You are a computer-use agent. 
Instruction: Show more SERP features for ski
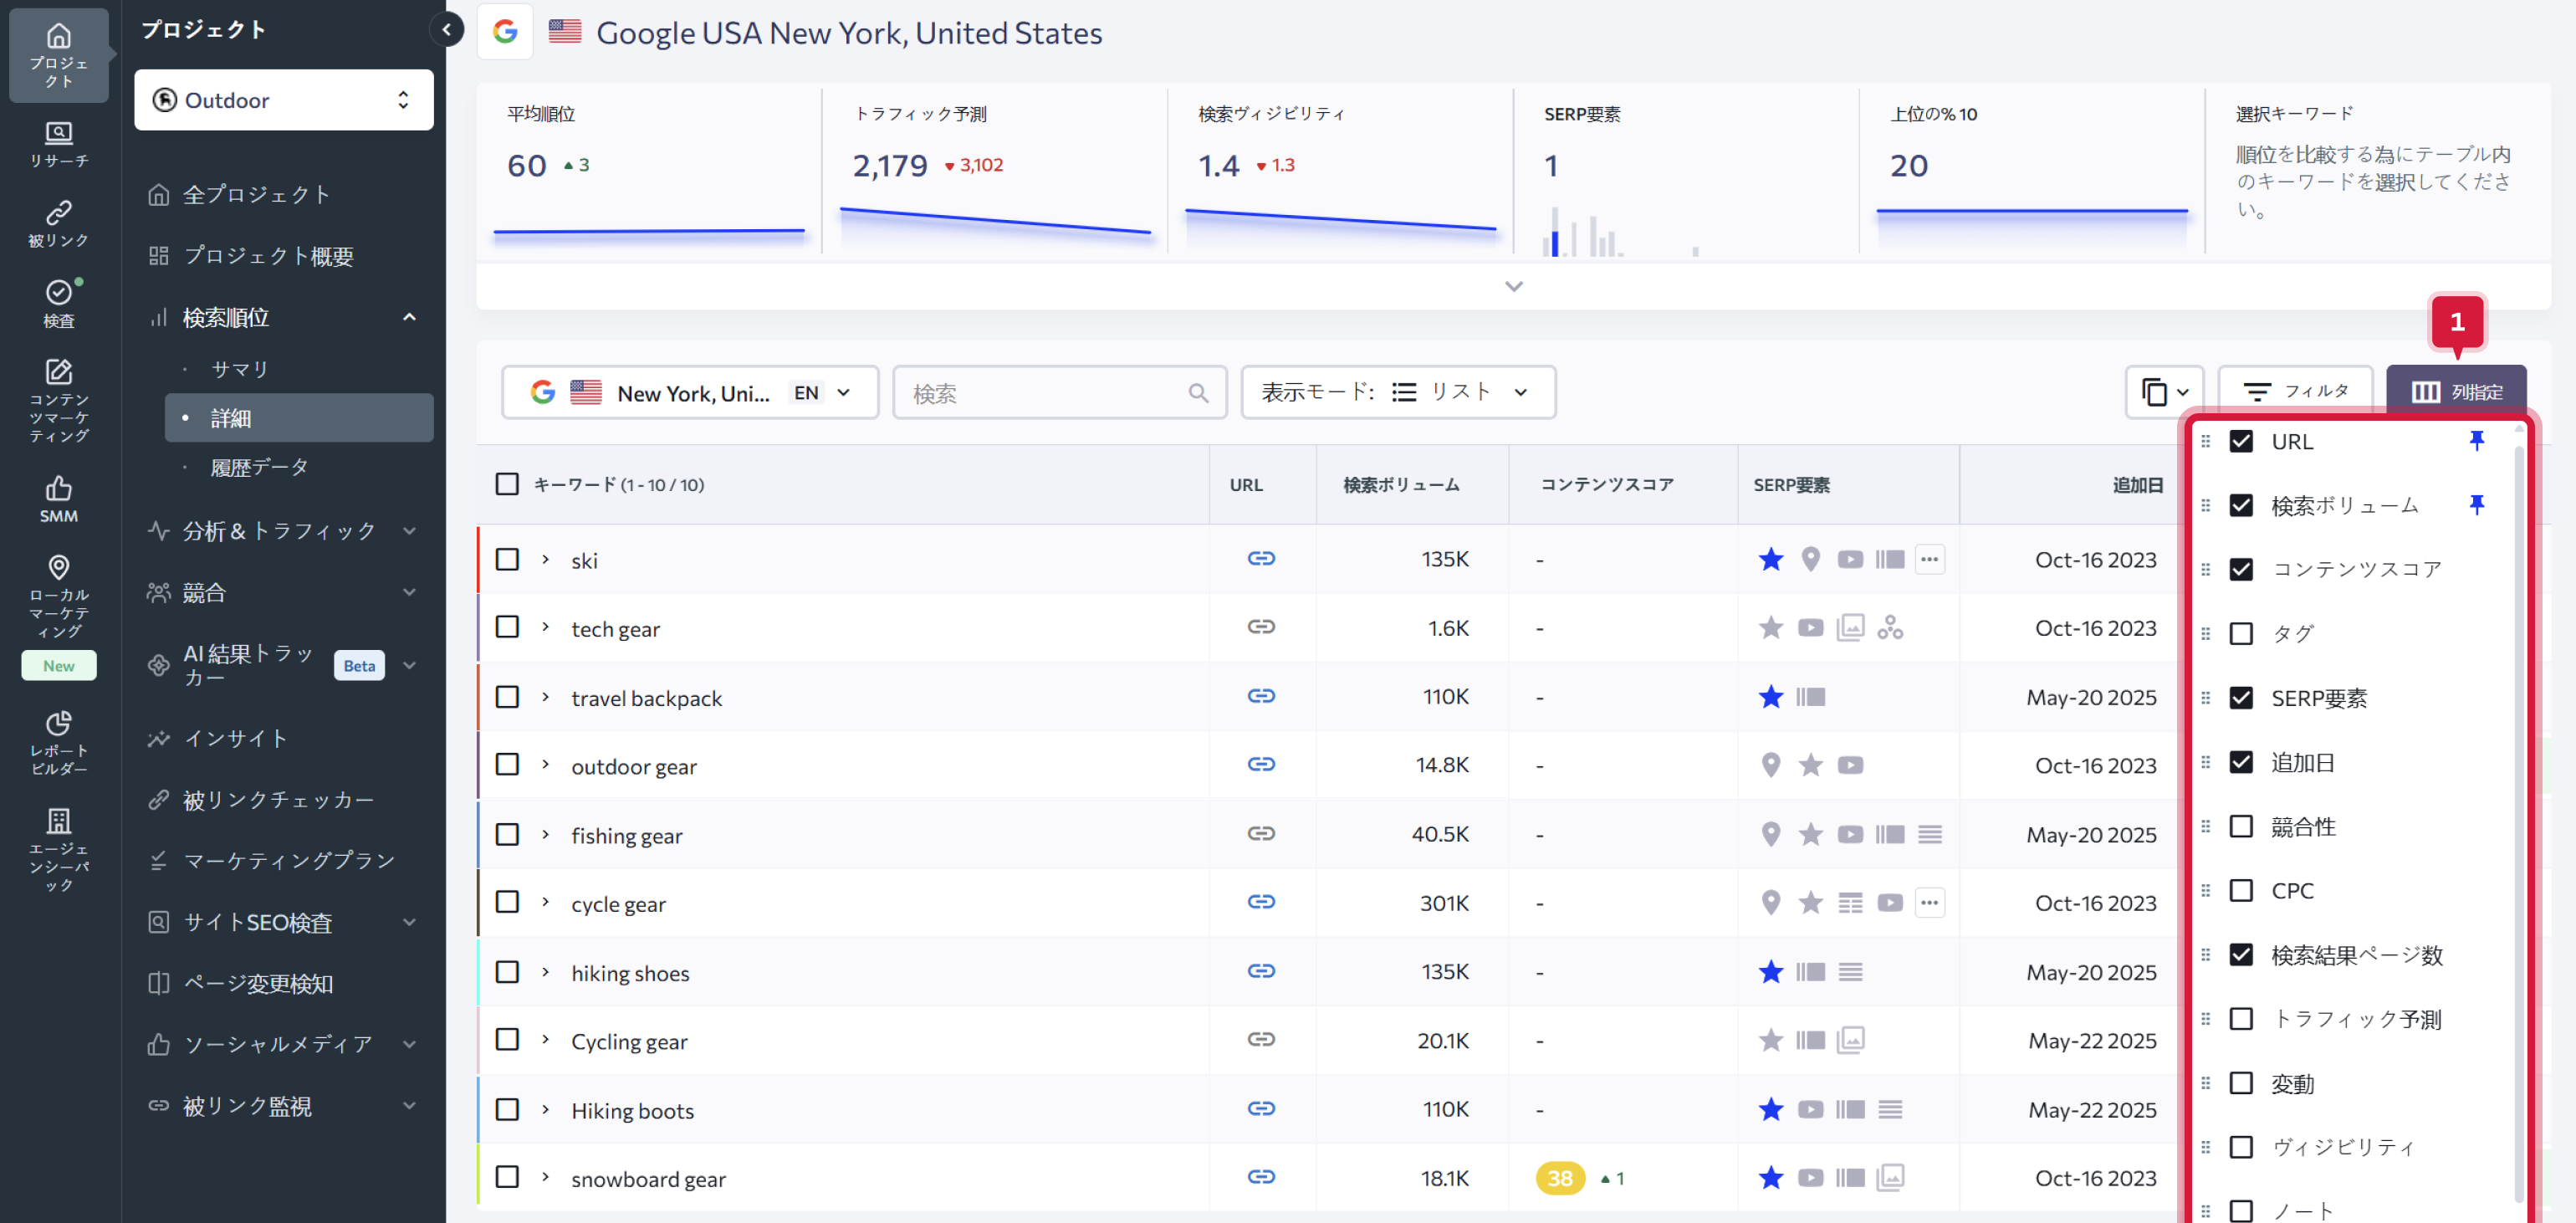(x=1929, y=559)
